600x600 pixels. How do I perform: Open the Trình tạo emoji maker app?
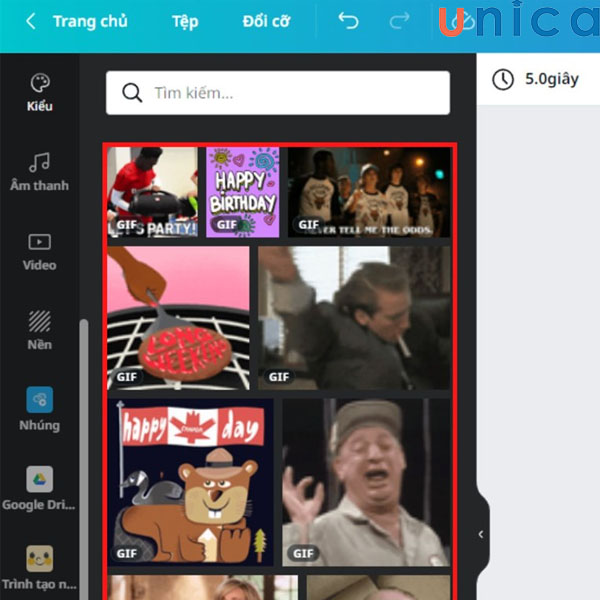point(40,568)
